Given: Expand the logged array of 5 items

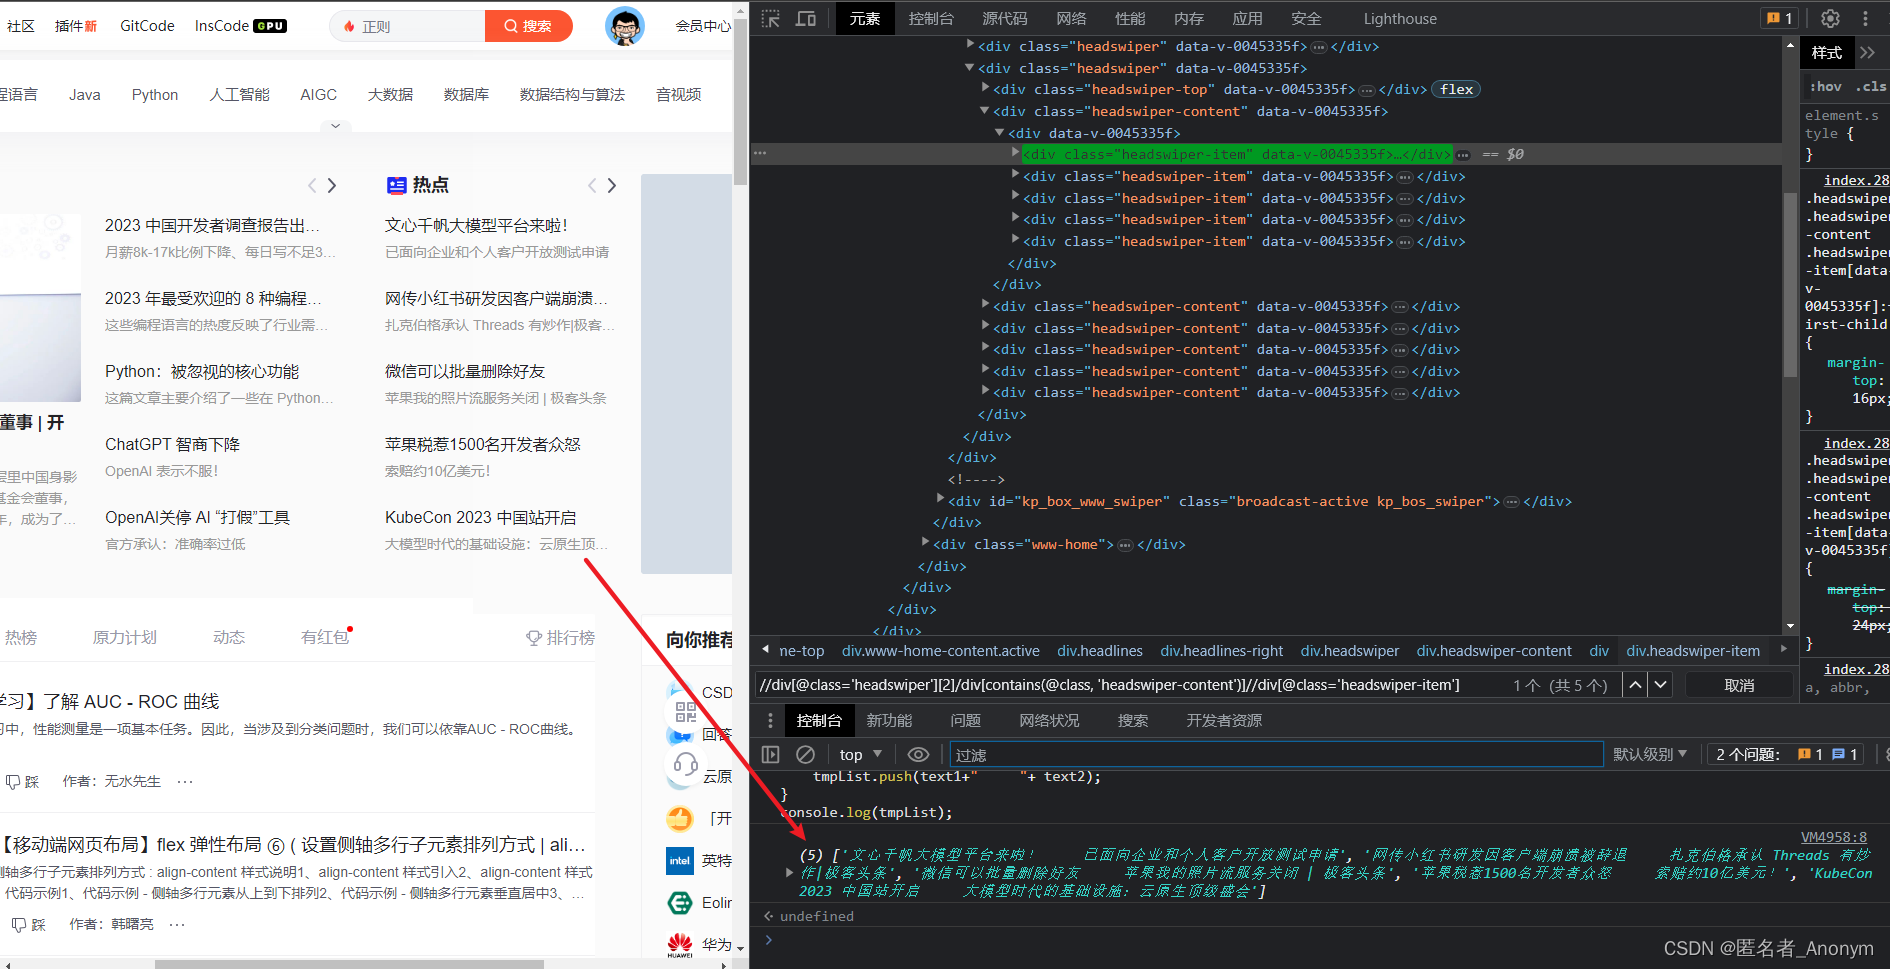Looking at the screenshot, I should click(x=790, y=873).
